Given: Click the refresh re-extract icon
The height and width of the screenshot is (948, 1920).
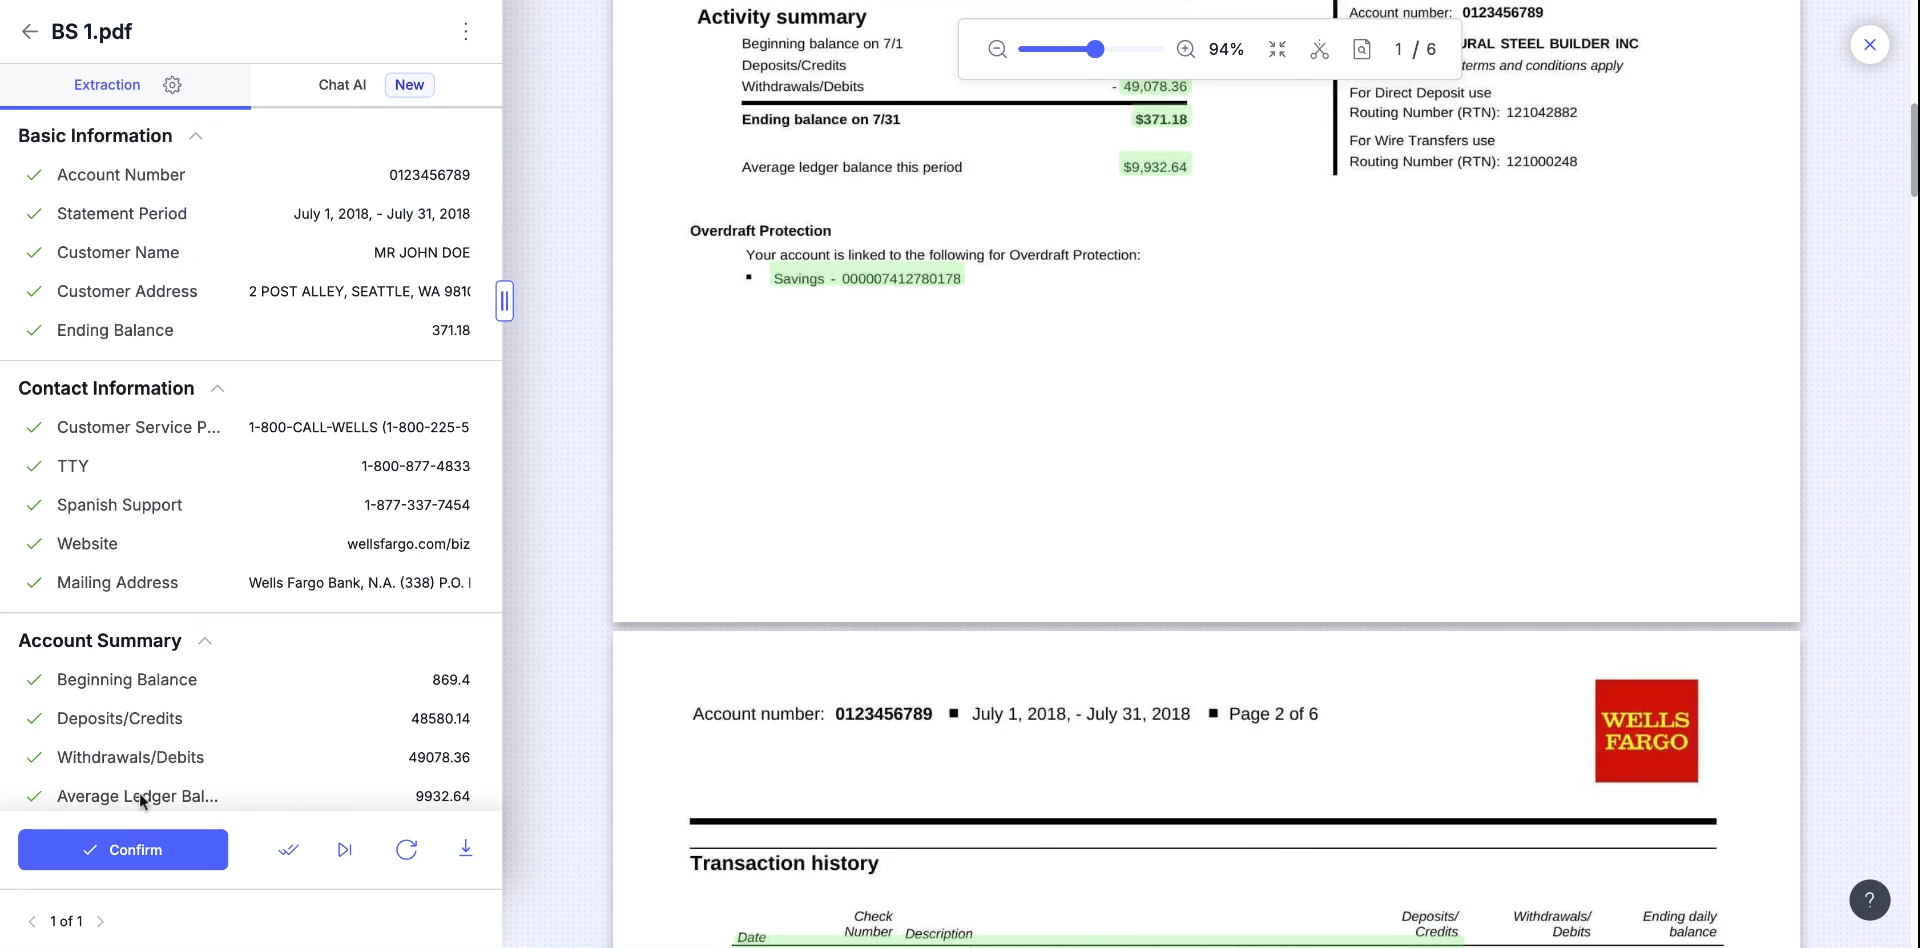Looking at the screenshot, I should click(406, 850).
